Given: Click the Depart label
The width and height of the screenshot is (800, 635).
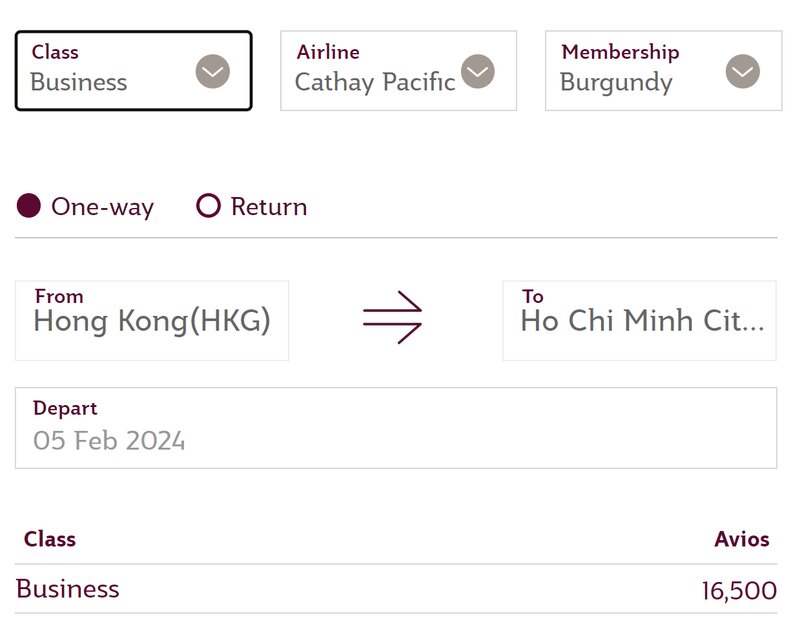Looking at the screenshot, I should point(65,409).
